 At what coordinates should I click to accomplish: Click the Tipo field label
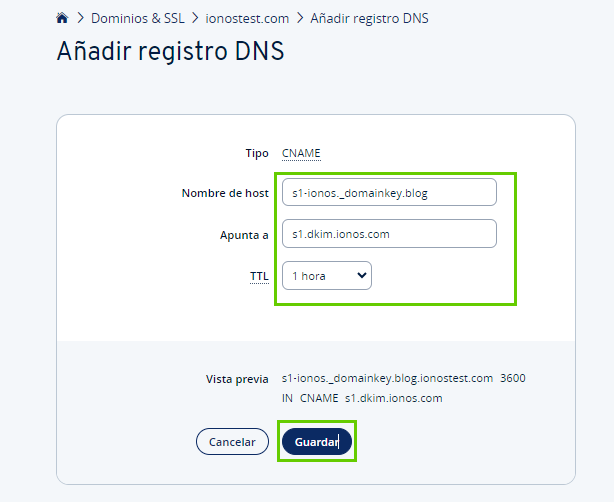pyautogui.click(x=257, y=153)
